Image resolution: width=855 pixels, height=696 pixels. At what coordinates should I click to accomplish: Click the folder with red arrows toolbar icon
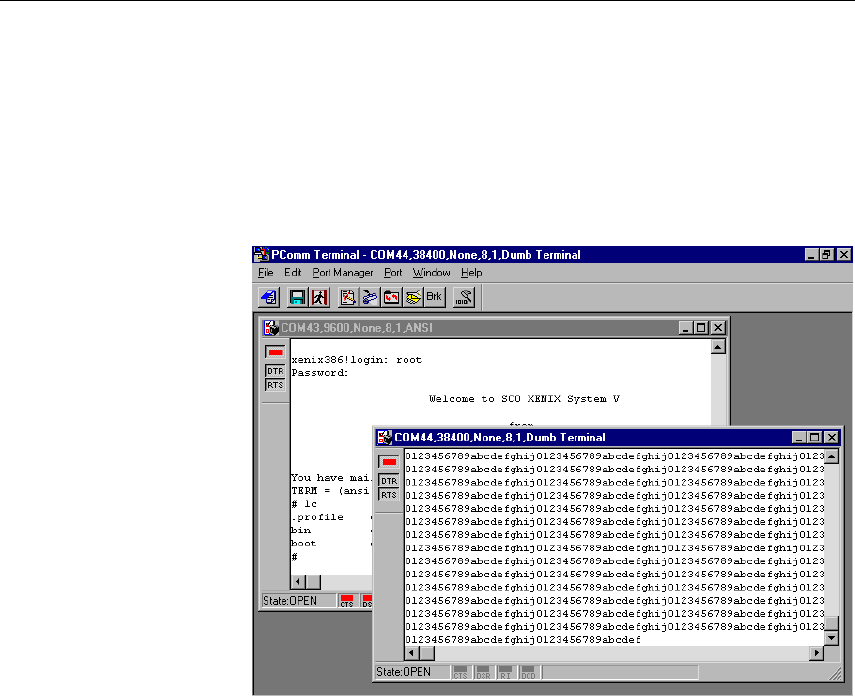coord(391,297)
